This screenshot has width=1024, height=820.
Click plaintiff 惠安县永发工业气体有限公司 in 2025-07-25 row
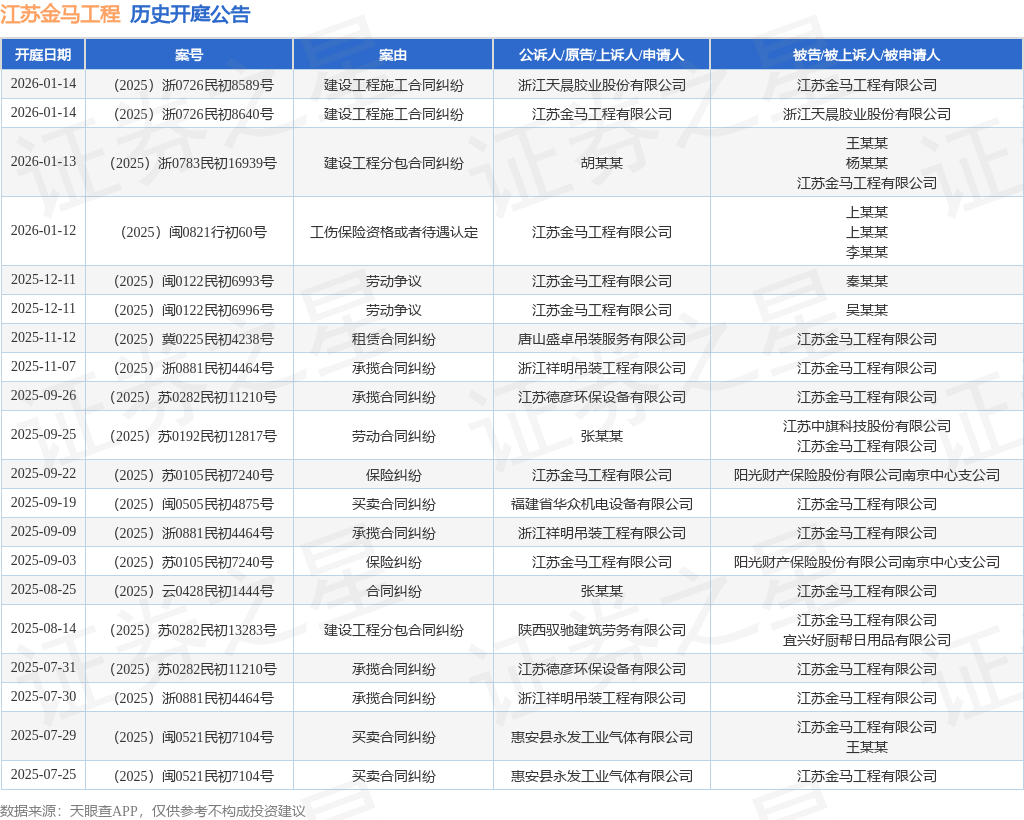pos(601,776)
